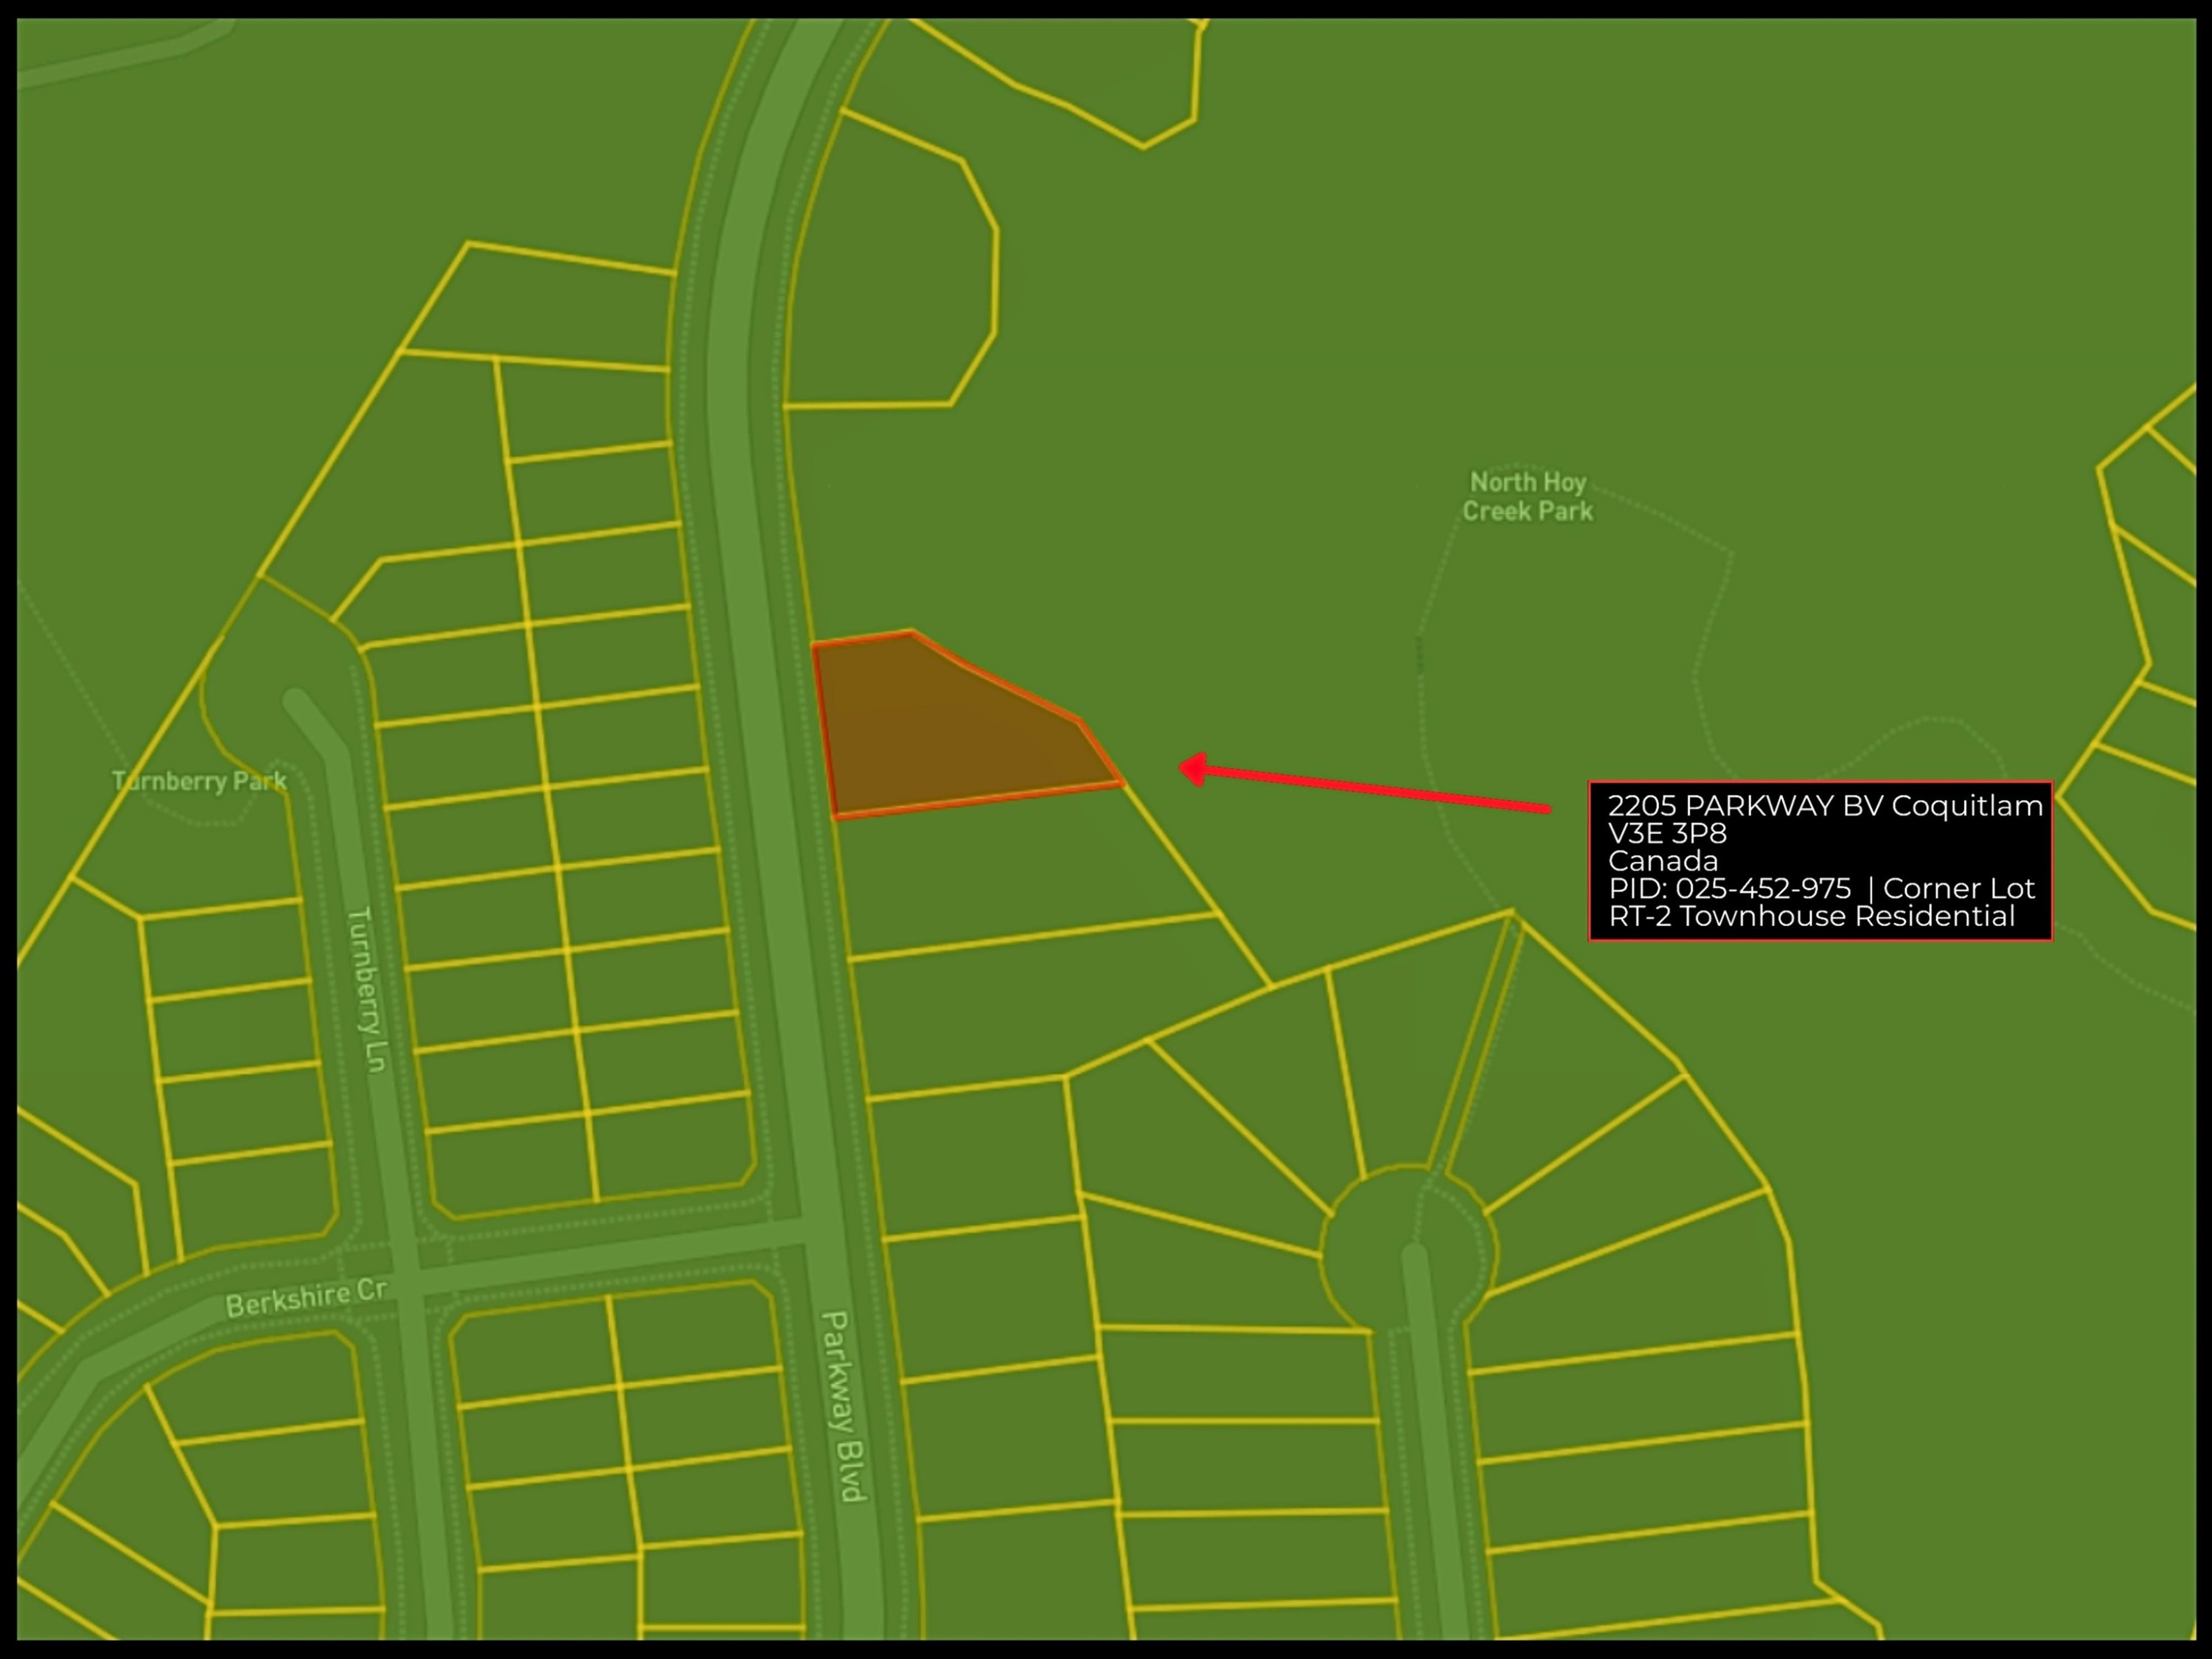Screen dimensions: 2212x1659
Task: Click the circular cul-de-sac bulb east of Parkway
Action: [x=1408, y=1247]
